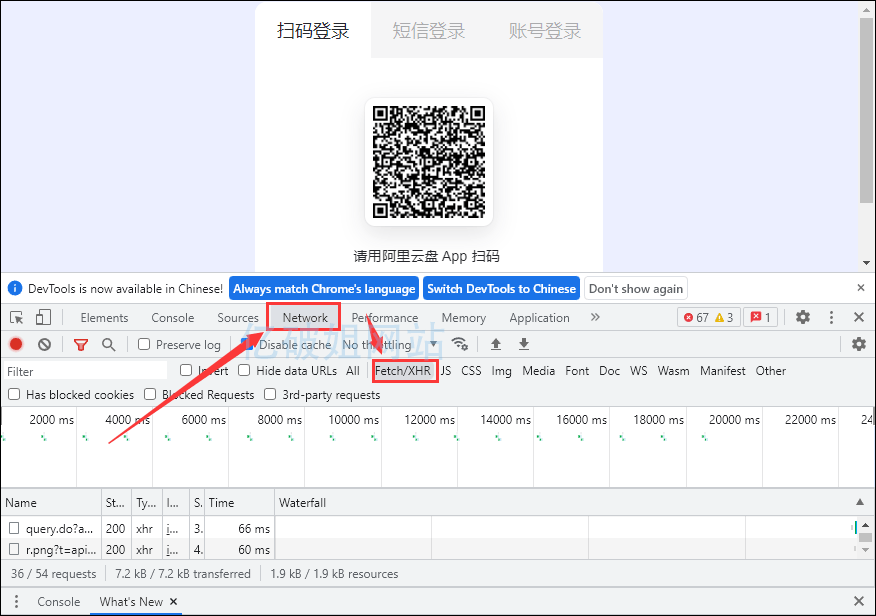Click Don't show again button

pyautogui.click(x=636, y=288)
